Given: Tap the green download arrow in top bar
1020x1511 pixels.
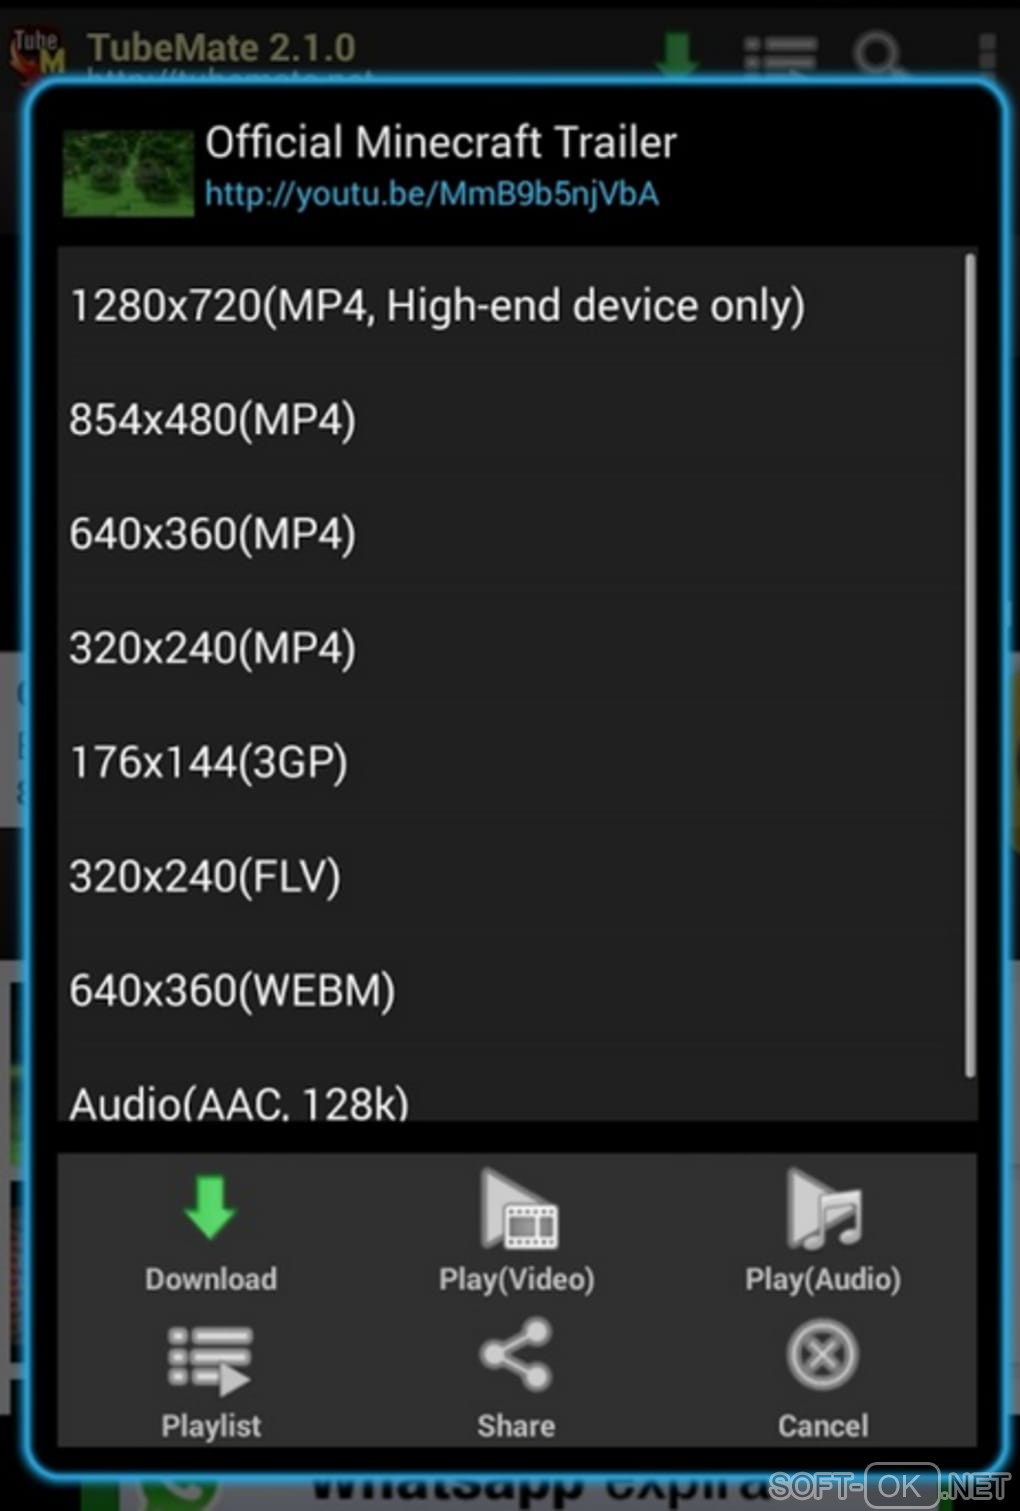Looking at the screenshot, I should pyautogui.click(x=677, y=52).
